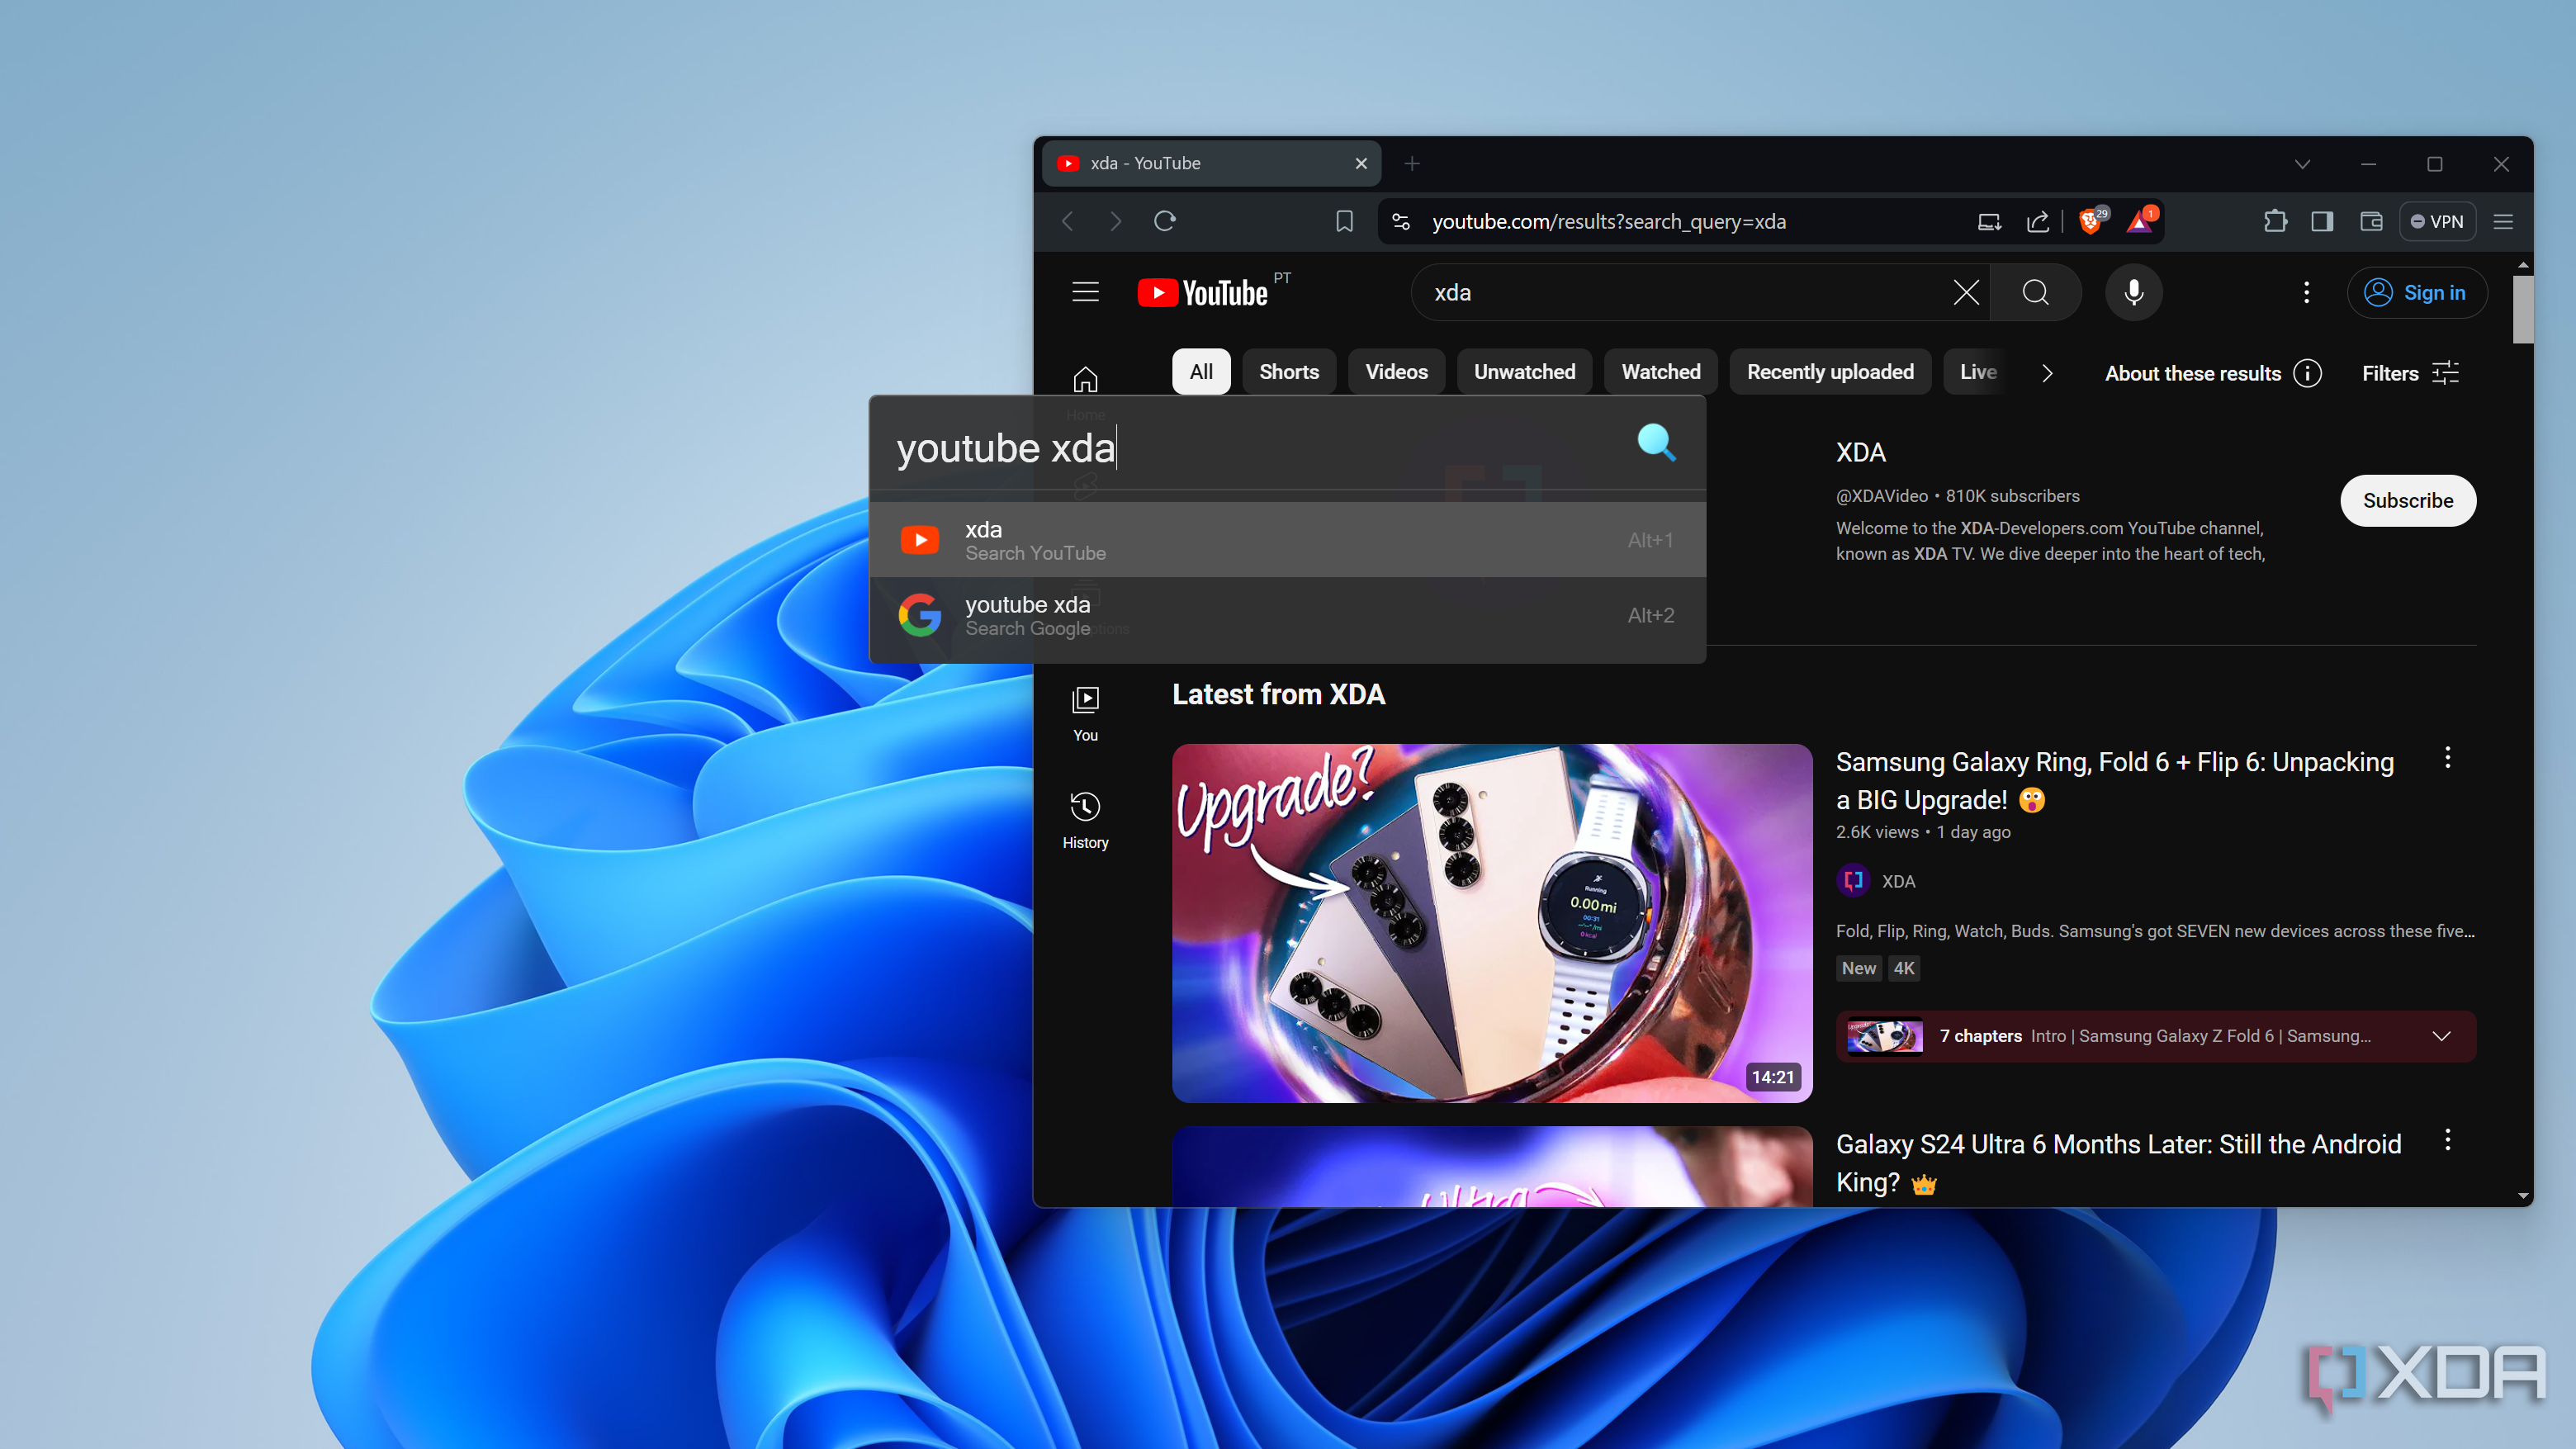Open the Samsung Galaxy Ring video title
The width and height of the screenshot is (2576, 1449).
tap(2114, 780)
